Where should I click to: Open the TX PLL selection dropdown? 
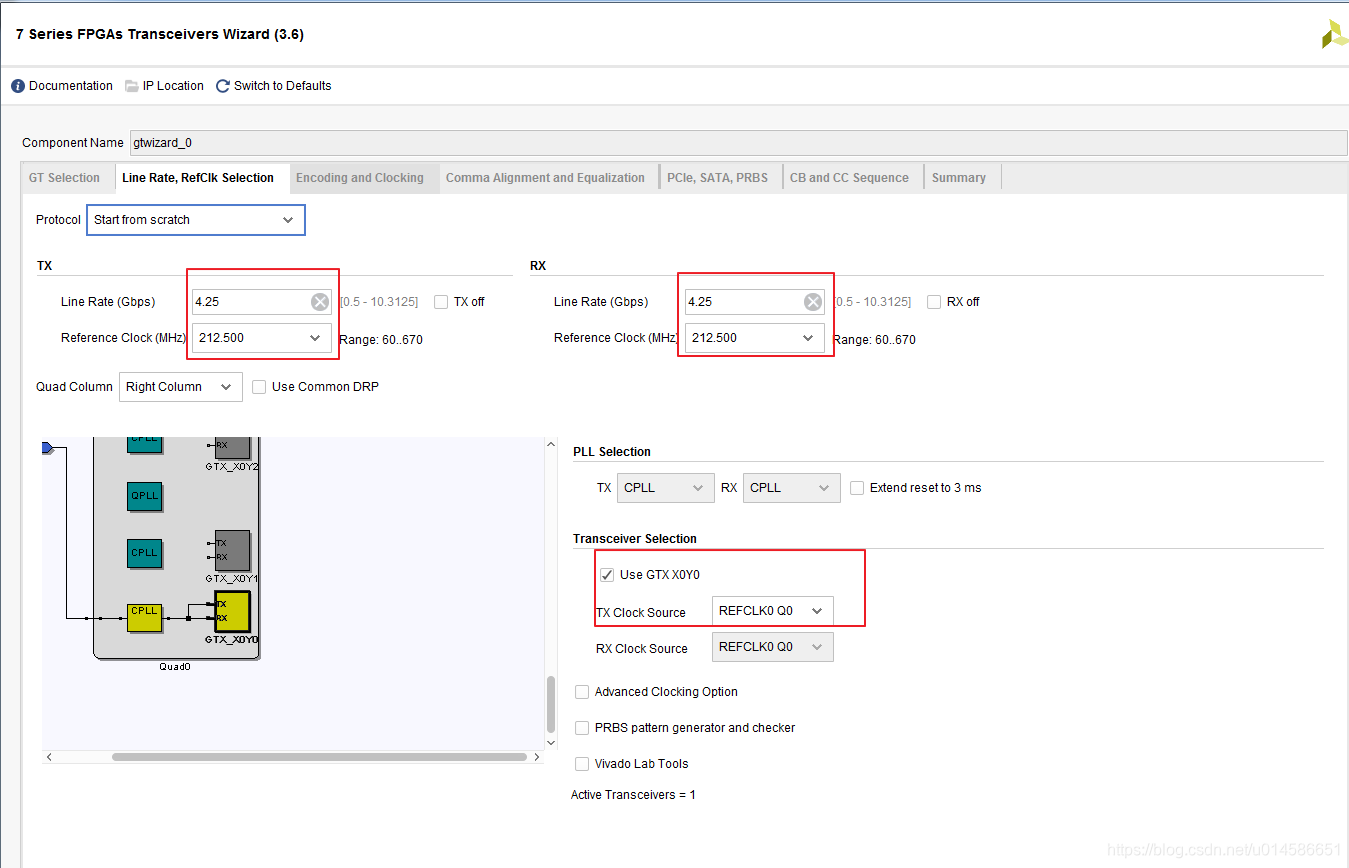tap(666, 488)
